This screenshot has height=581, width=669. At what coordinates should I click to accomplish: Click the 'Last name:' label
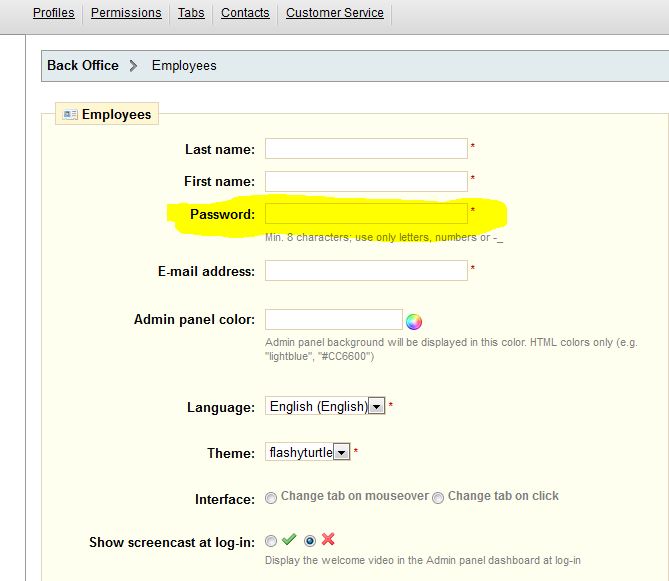point(220,149)
